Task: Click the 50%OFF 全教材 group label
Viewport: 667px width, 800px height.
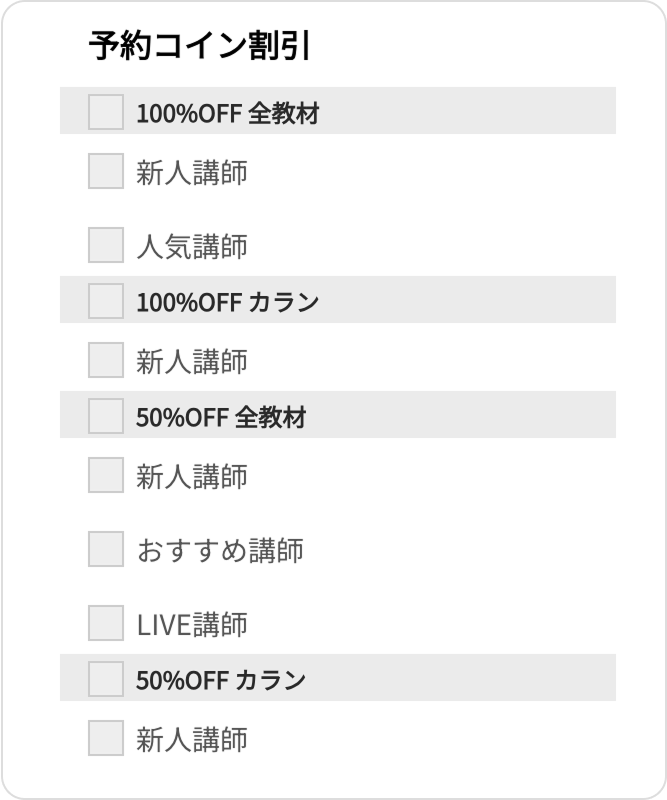Action: [x=220, y=416]
